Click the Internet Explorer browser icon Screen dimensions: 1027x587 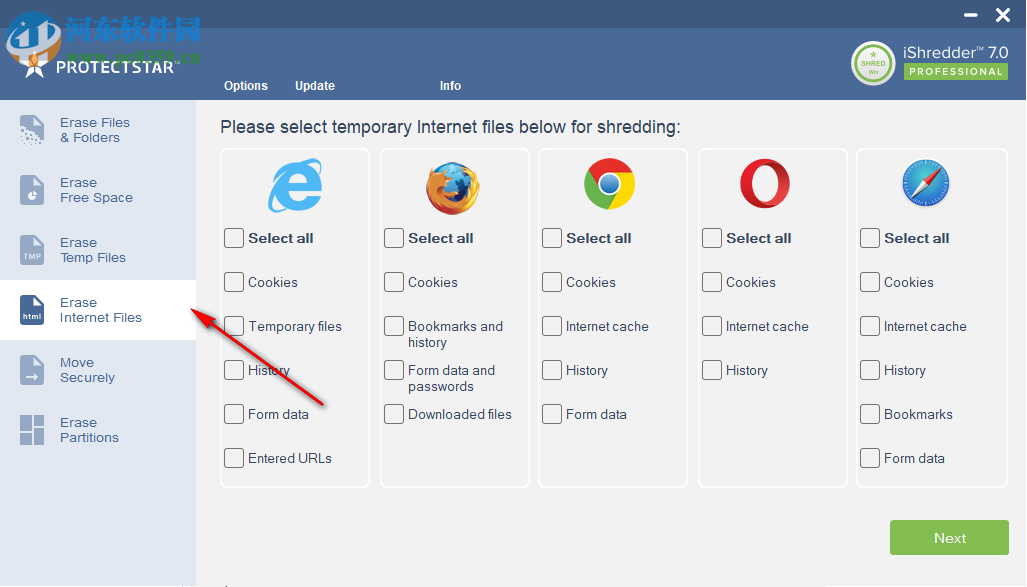[x=295, y=185]
